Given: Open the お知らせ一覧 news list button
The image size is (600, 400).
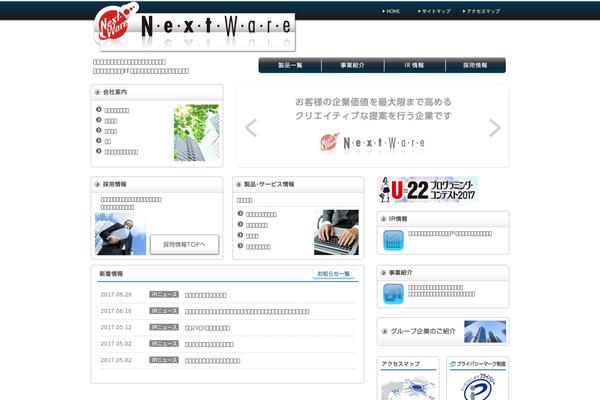Looking at the screenshot, I should point(334,274).
